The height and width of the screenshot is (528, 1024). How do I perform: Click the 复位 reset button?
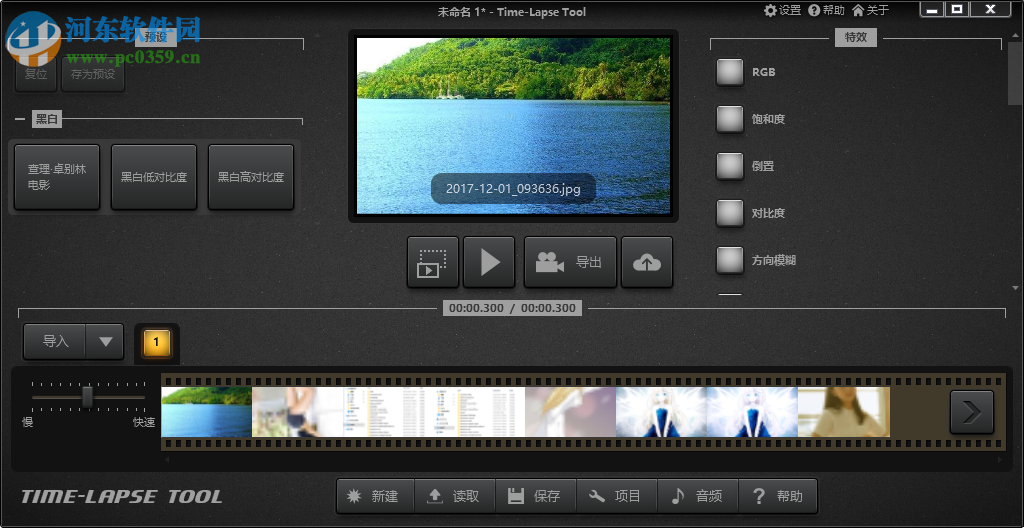click(x=36, y=74)
